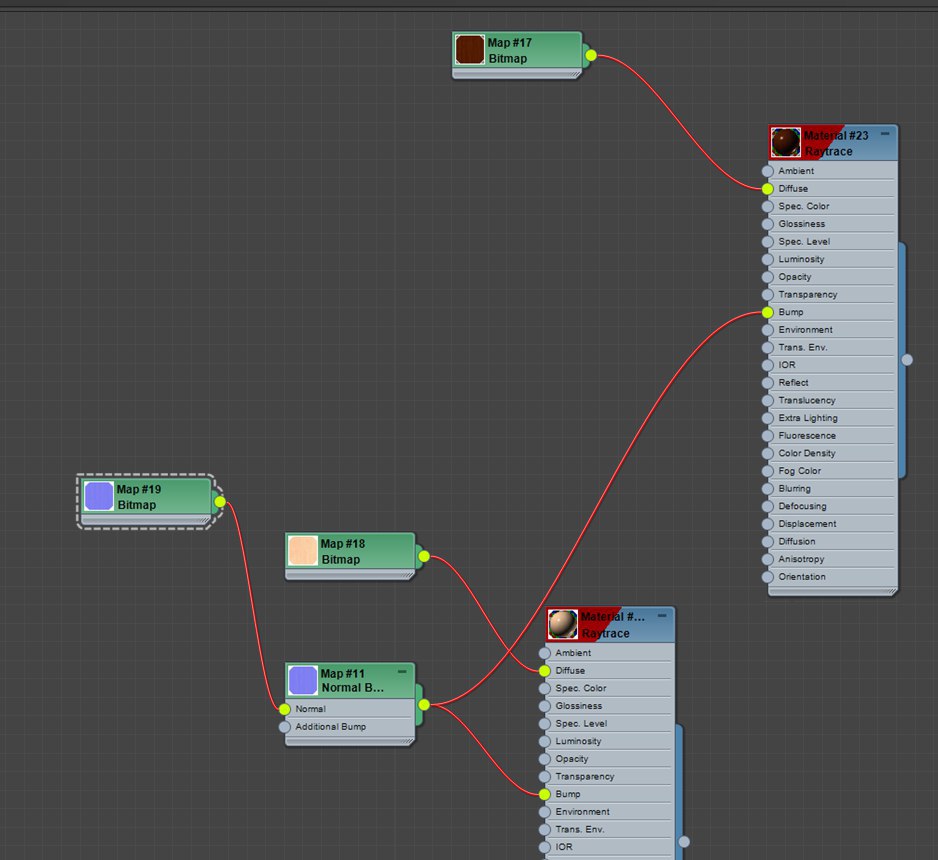Image resolution: width=938 pixels, height=860 pixels.
Task: Collapse the Map #11 Normal Bump node
Action: pos(402,672)
